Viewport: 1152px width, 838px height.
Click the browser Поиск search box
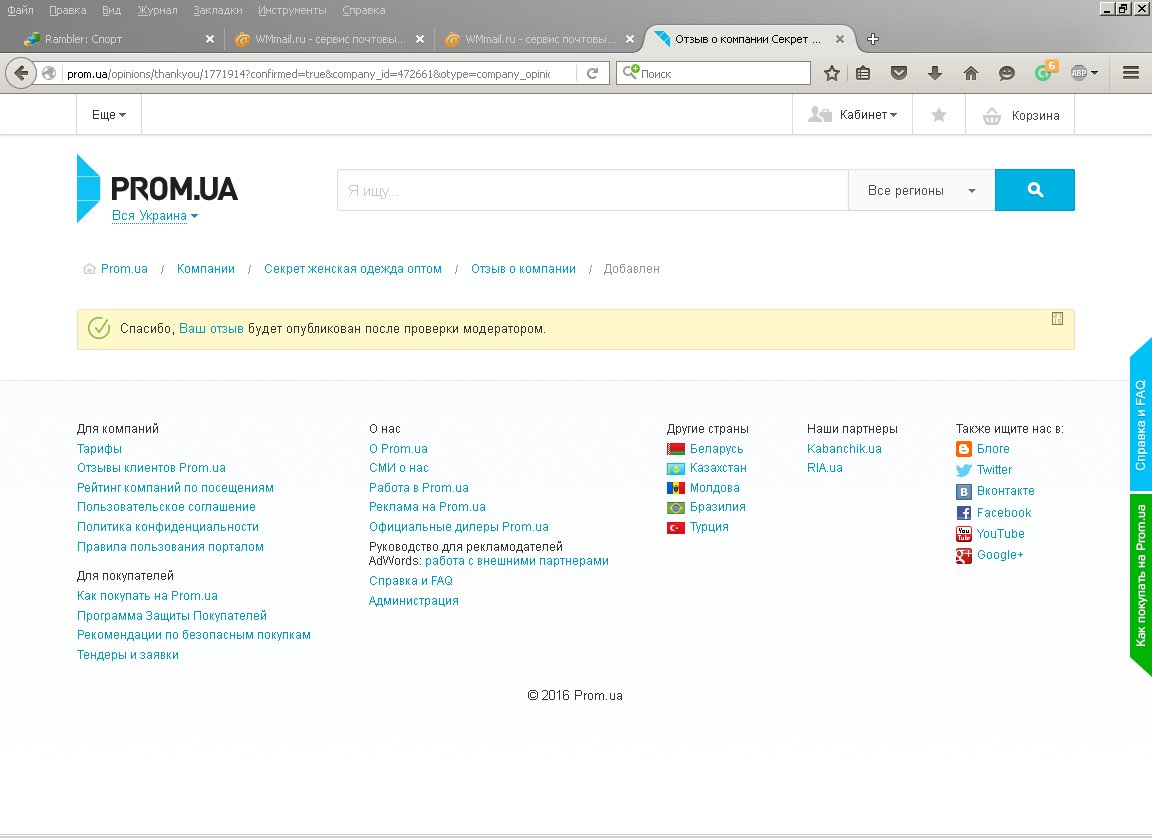pyautogui.click(x=713, y=73)
